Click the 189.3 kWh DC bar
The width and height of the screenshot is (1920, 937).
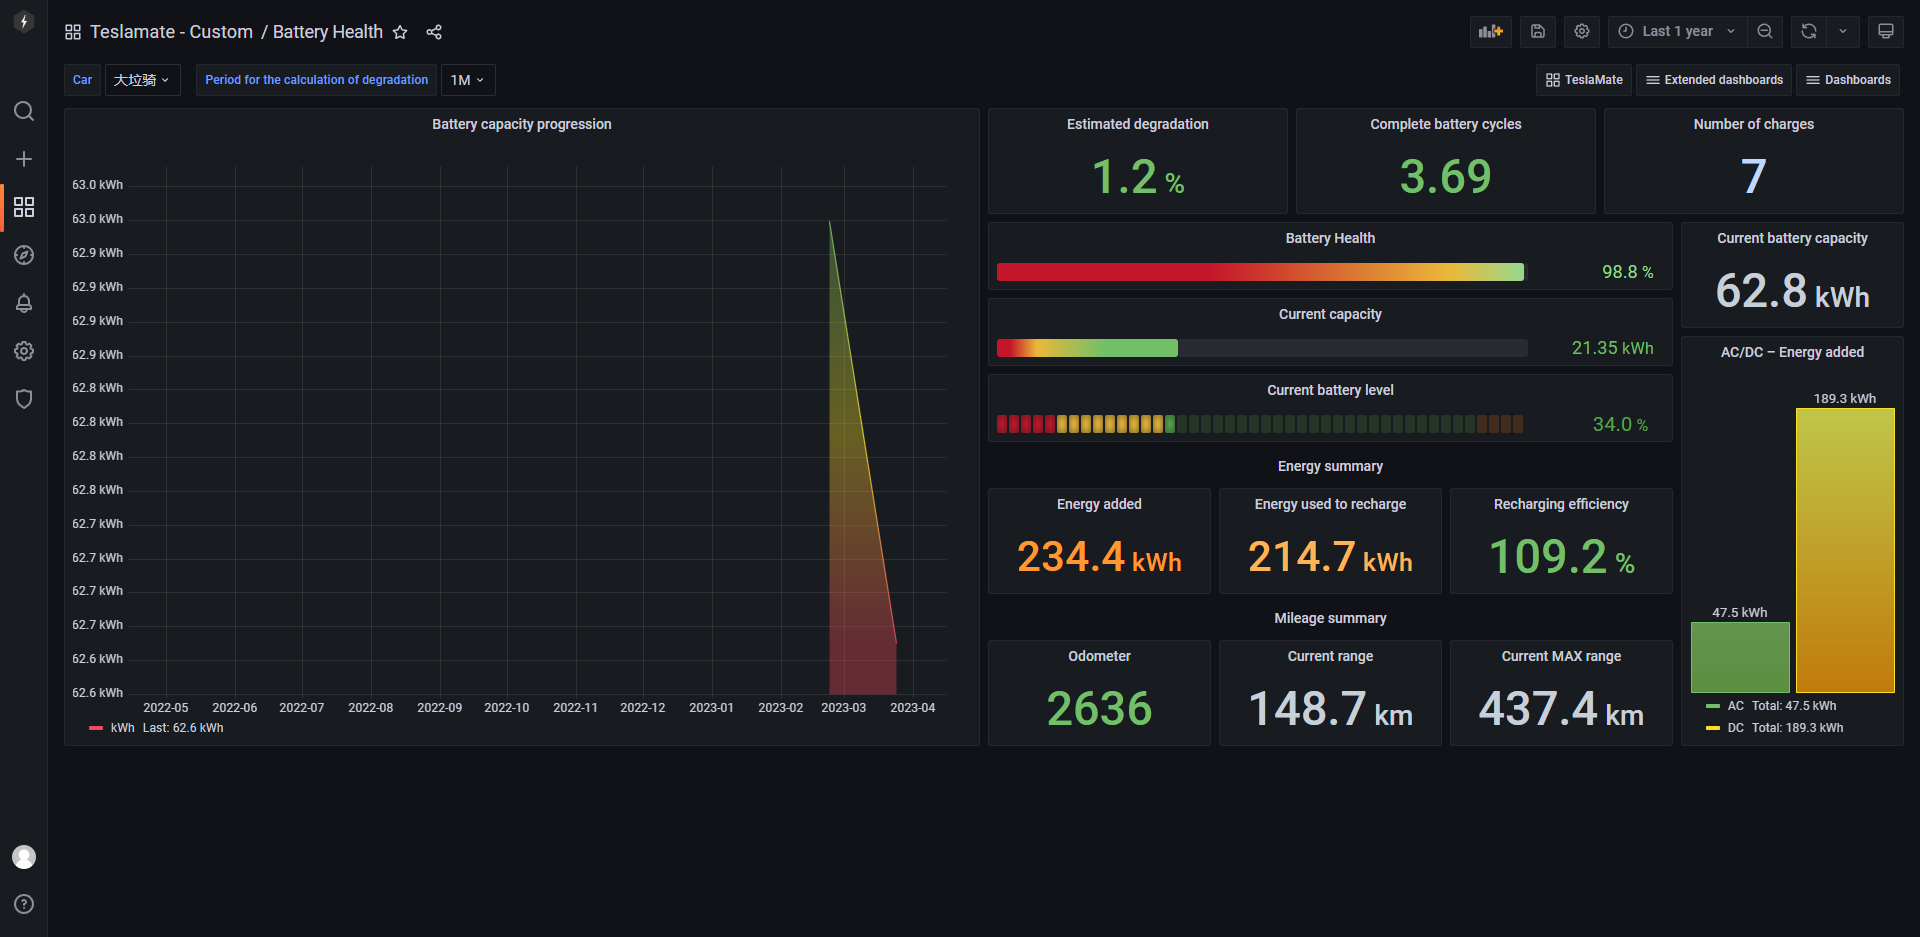click(x=1845, y=550)
